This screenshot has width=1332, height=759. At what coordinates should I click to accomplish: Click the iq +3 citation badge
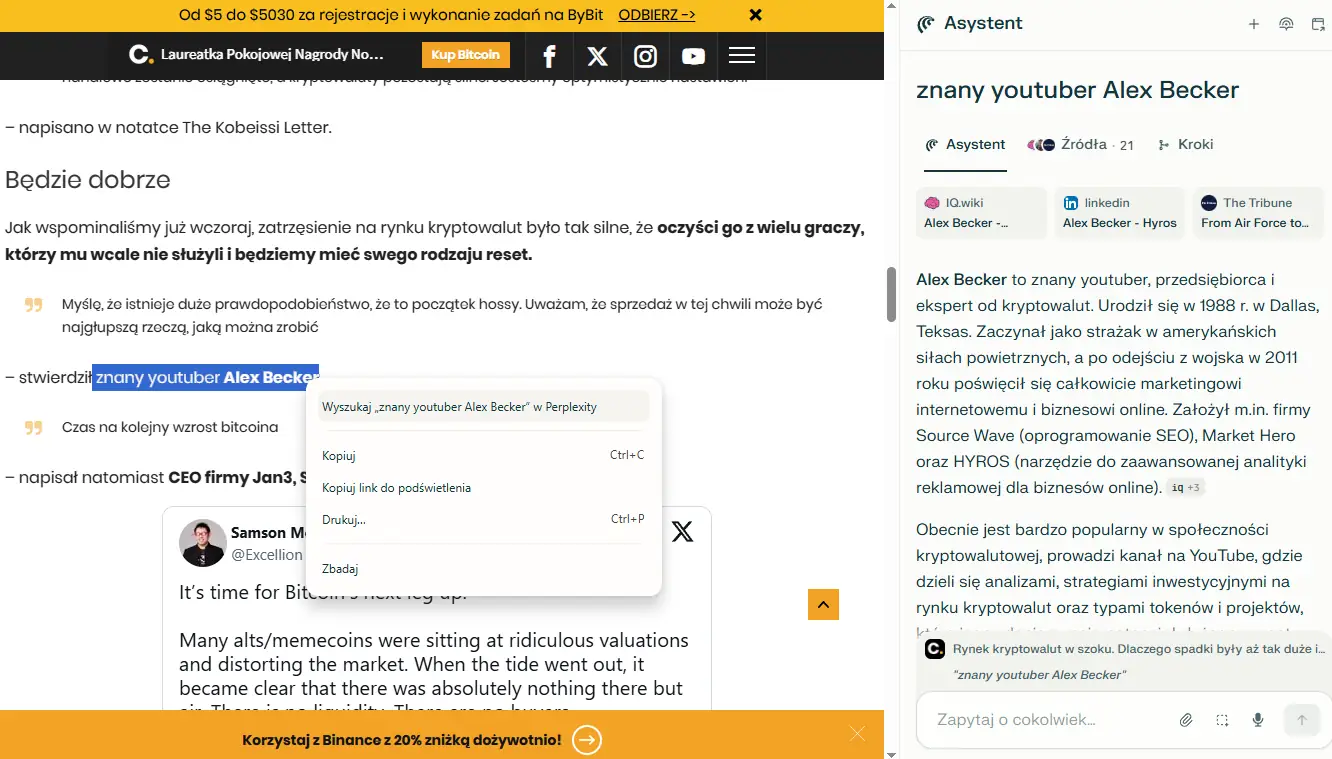pyautogui.click(x=1185, y=488)
